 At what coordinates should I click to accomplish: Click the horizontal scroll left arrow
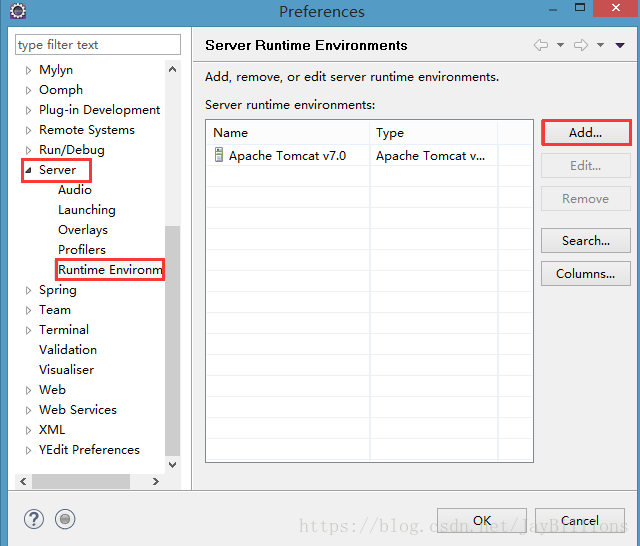coord(23,482)
